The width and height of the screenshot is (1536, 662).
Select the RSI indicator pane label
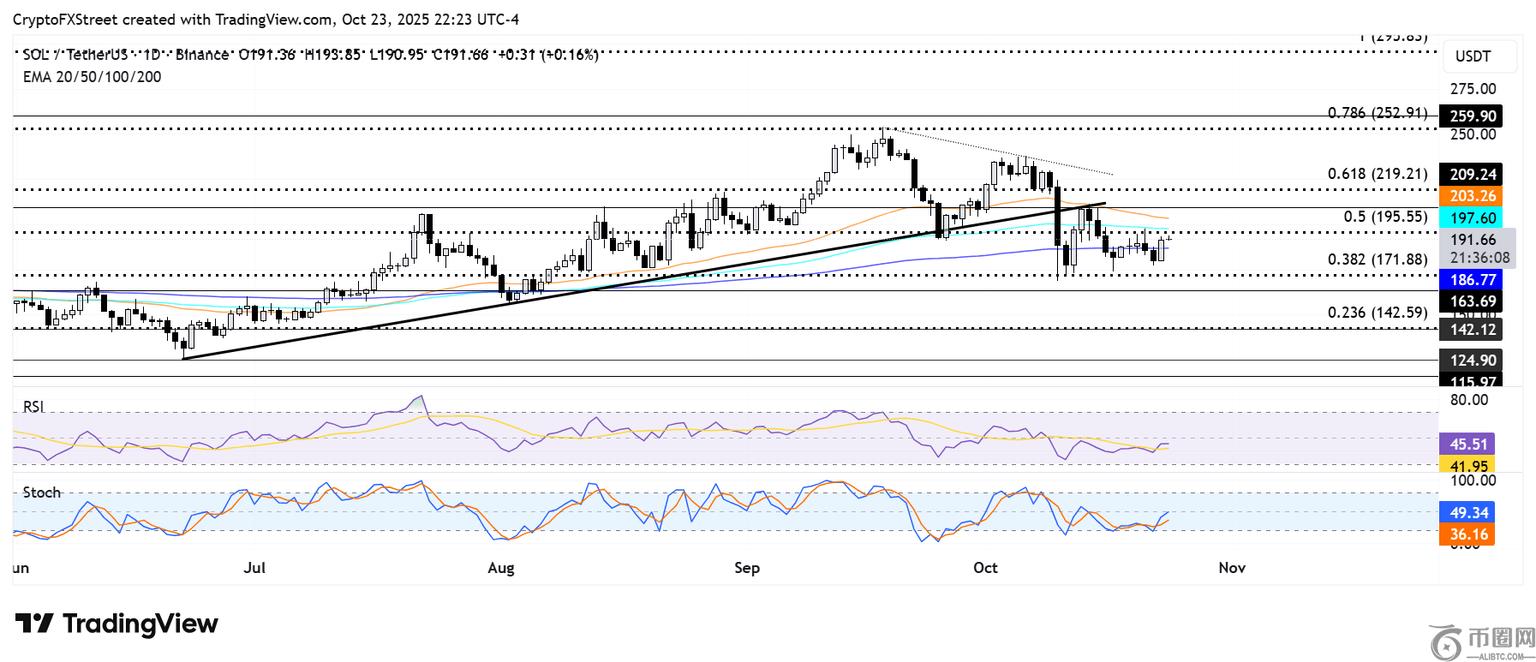click(35, 407)
